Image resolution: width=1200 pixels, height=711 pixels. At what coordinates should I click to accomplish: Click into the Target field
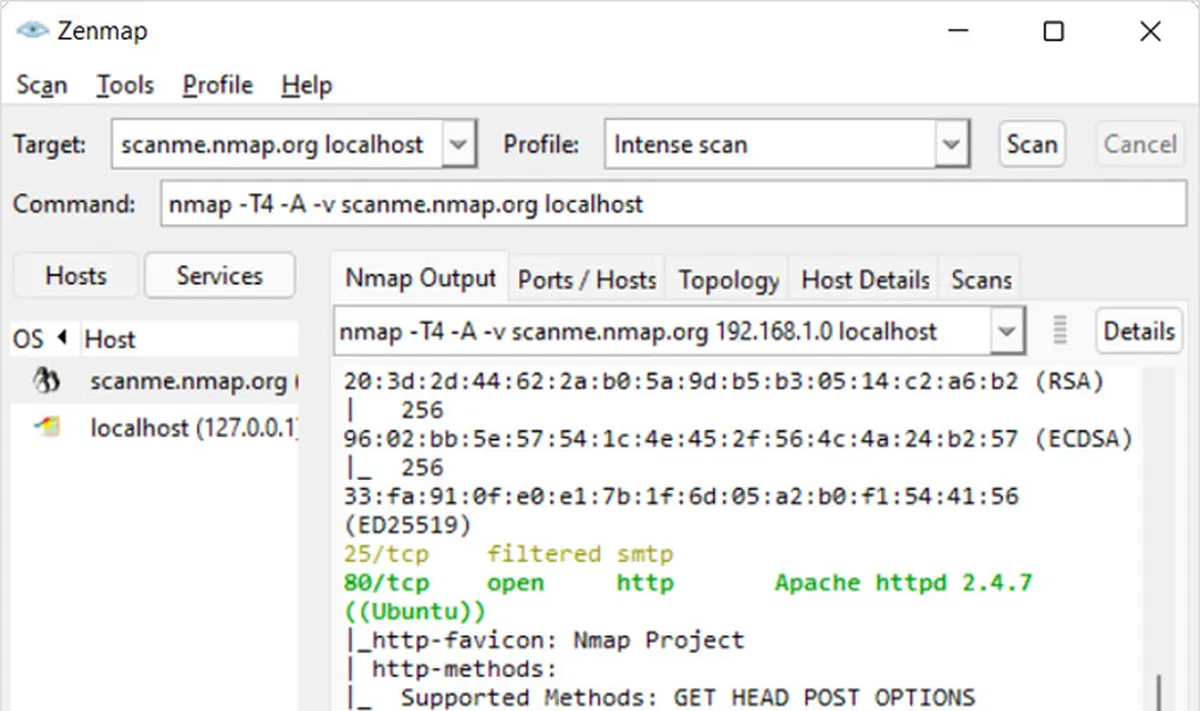277,145
